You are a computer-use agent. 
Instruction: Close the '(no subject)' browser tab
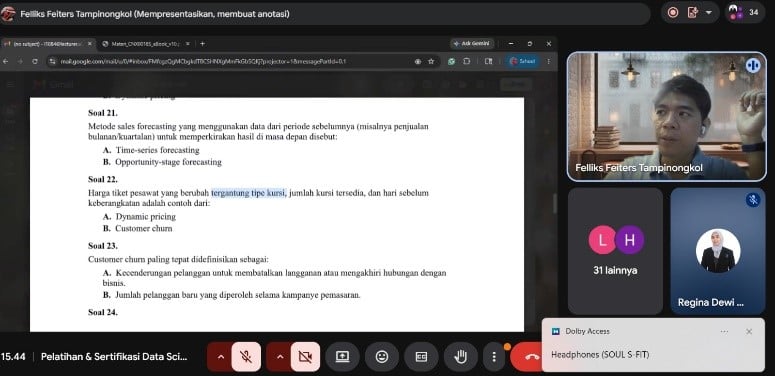89,44
